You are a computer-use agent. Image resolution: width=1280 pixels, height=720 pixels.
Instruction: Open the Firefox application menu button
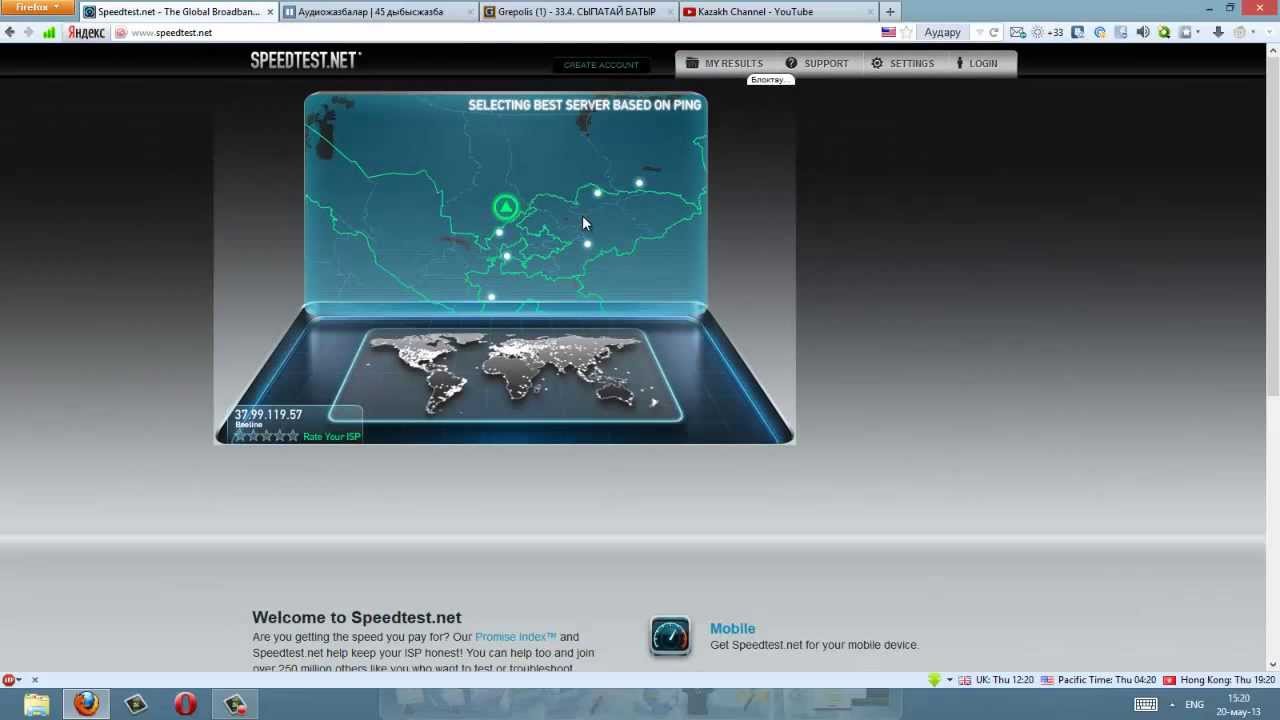click(37, 7)
